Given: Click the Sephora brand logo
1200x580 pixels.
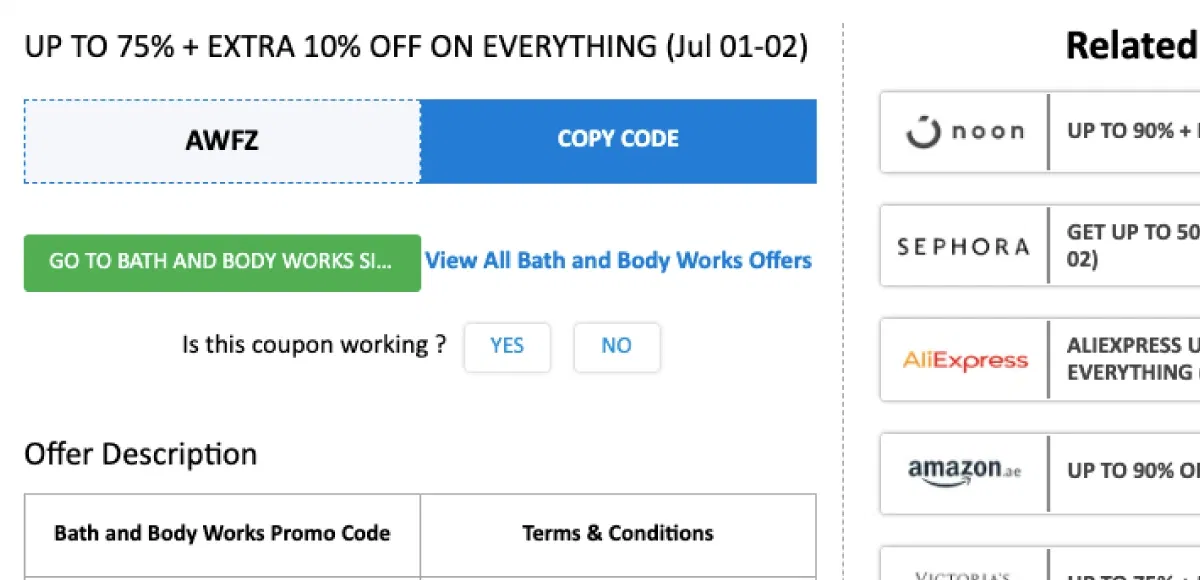Looking at the screenshot, I should tap(962, 245).
